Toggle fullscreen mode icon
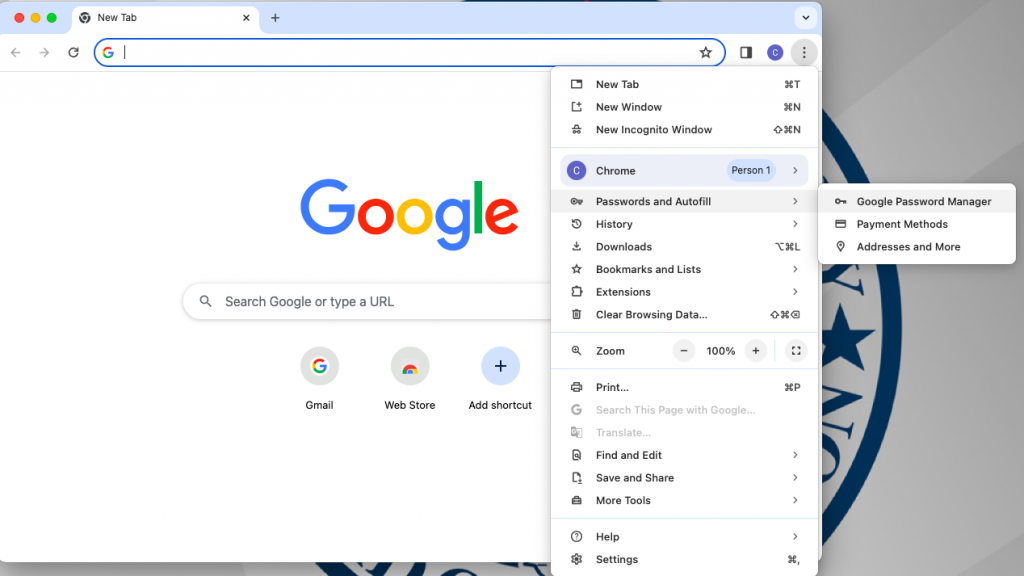 (x=795, y=351)
